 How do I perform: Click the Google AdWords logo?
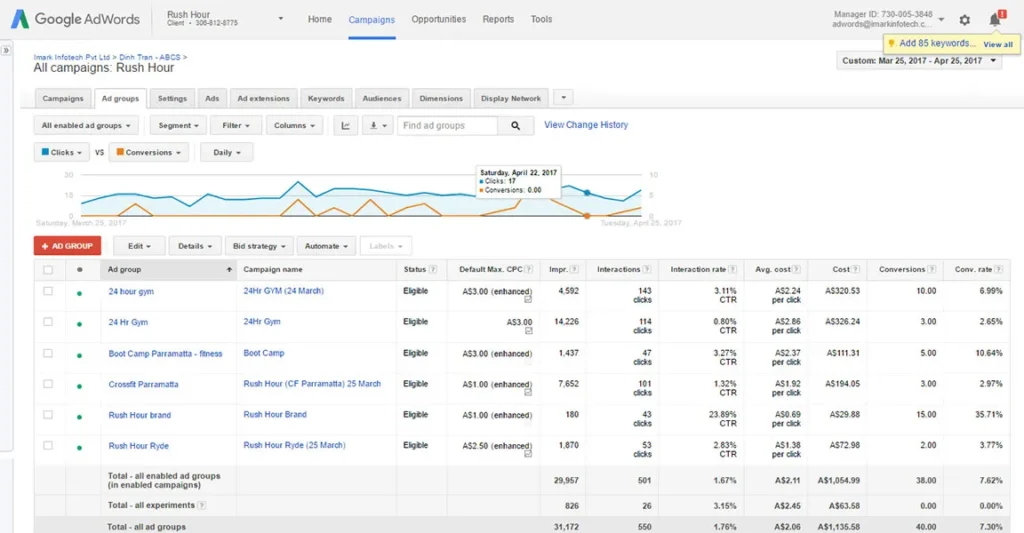[75, 19]
